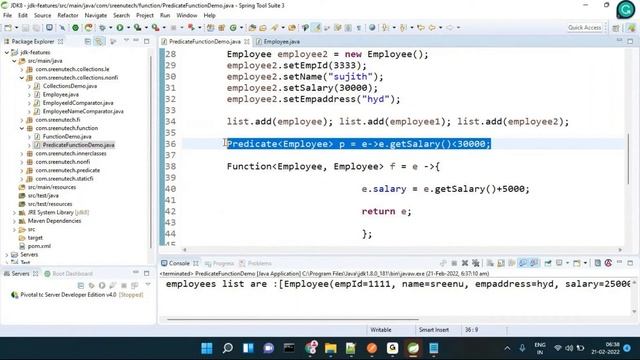Open the Spring Tool Suite taskbar icon
This screenshot has width=640, height=360.
(413, 348)
